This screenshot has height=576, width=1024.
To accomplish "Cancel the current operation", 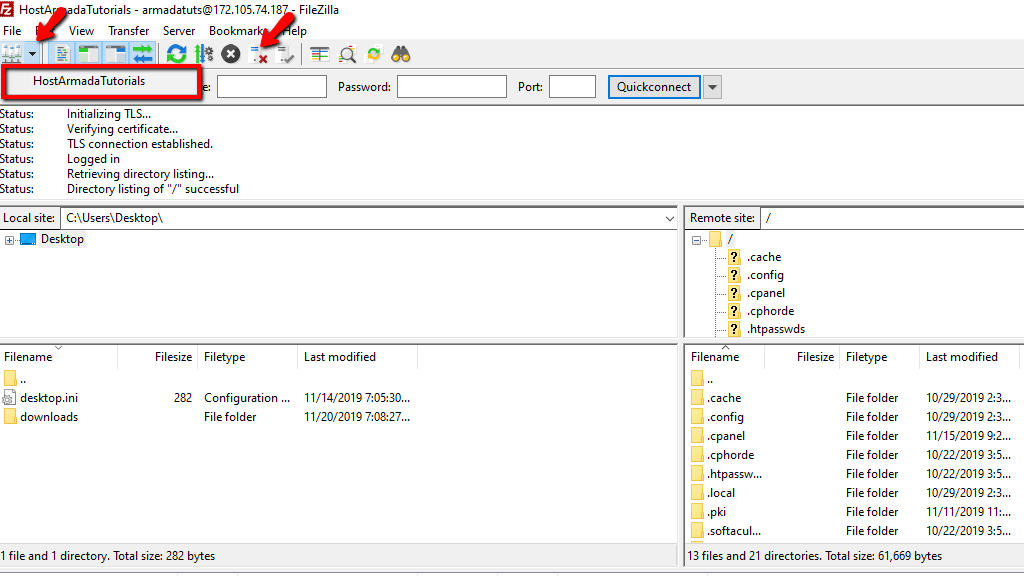I will [x=231, y=54].
